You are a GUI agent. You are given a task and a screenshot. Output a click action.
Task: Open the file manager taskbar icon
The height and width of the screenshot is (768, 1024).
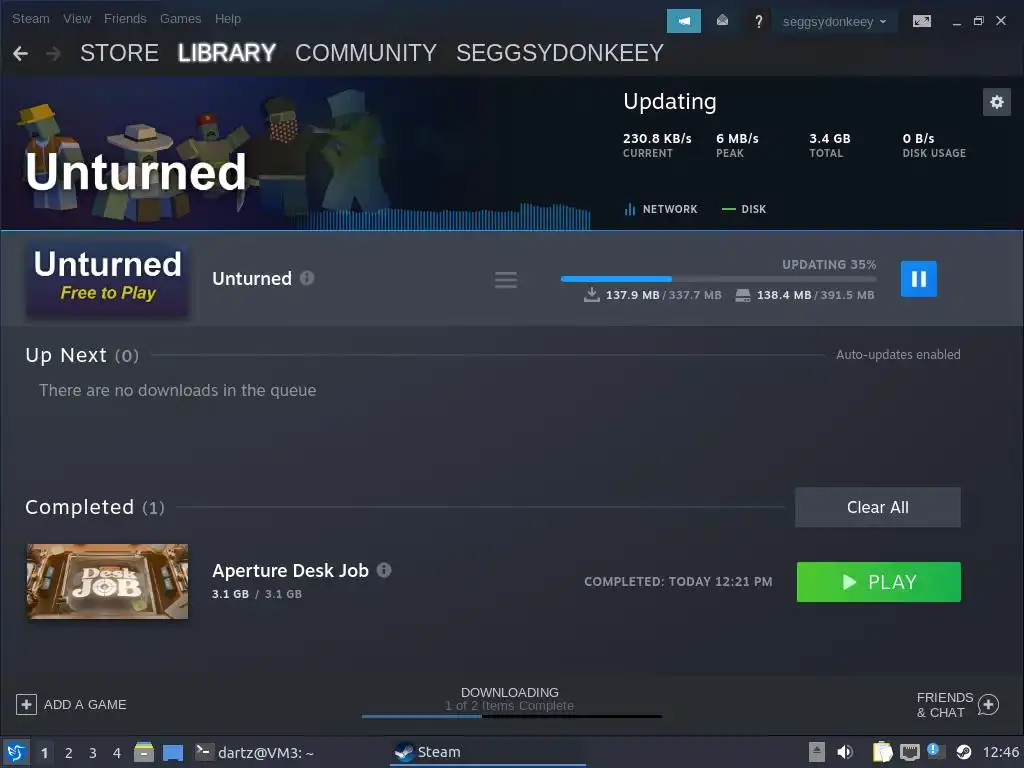tap(144, 752)
